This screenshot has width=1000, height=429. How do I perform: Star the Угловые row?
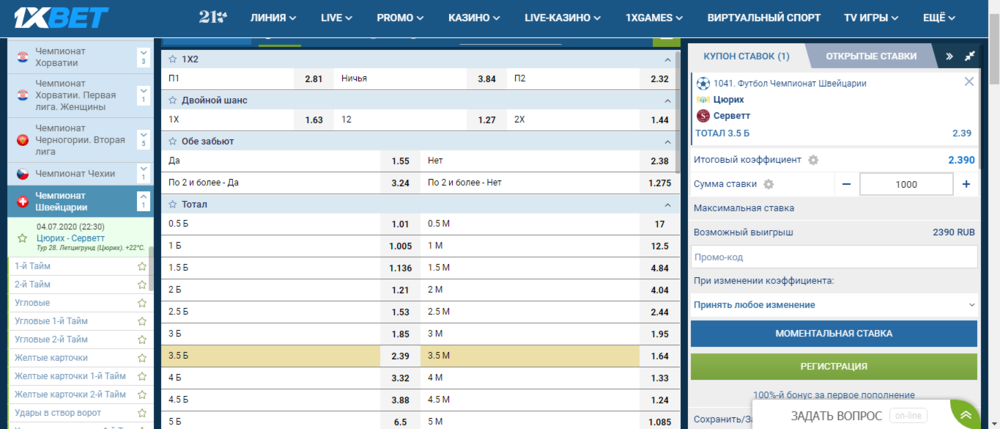142,303
